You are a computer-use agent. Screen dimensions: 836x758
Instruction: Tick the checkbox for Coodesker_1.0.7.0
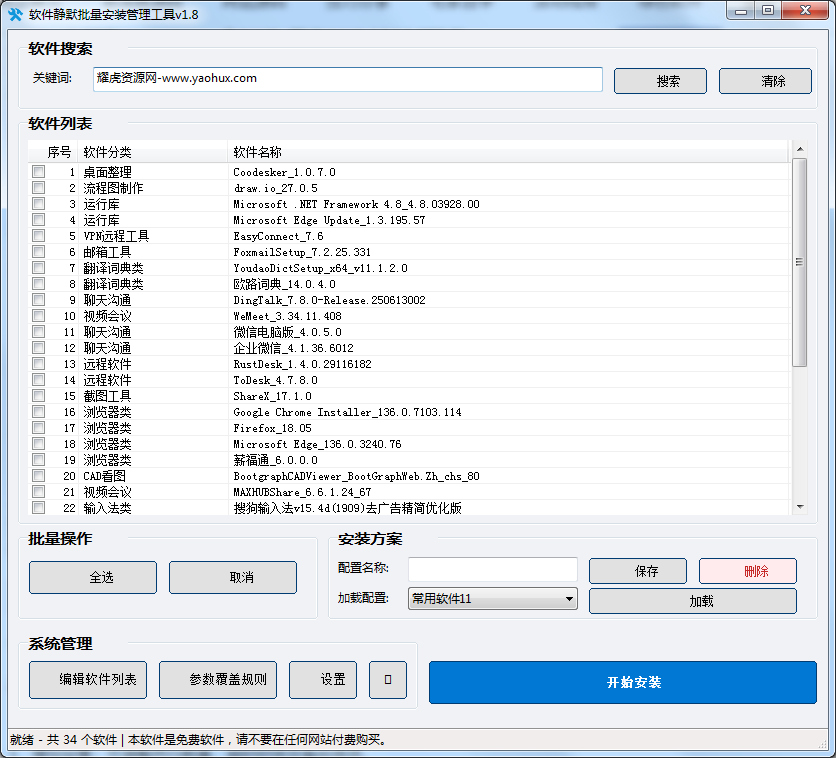click(x=38, y=172)
